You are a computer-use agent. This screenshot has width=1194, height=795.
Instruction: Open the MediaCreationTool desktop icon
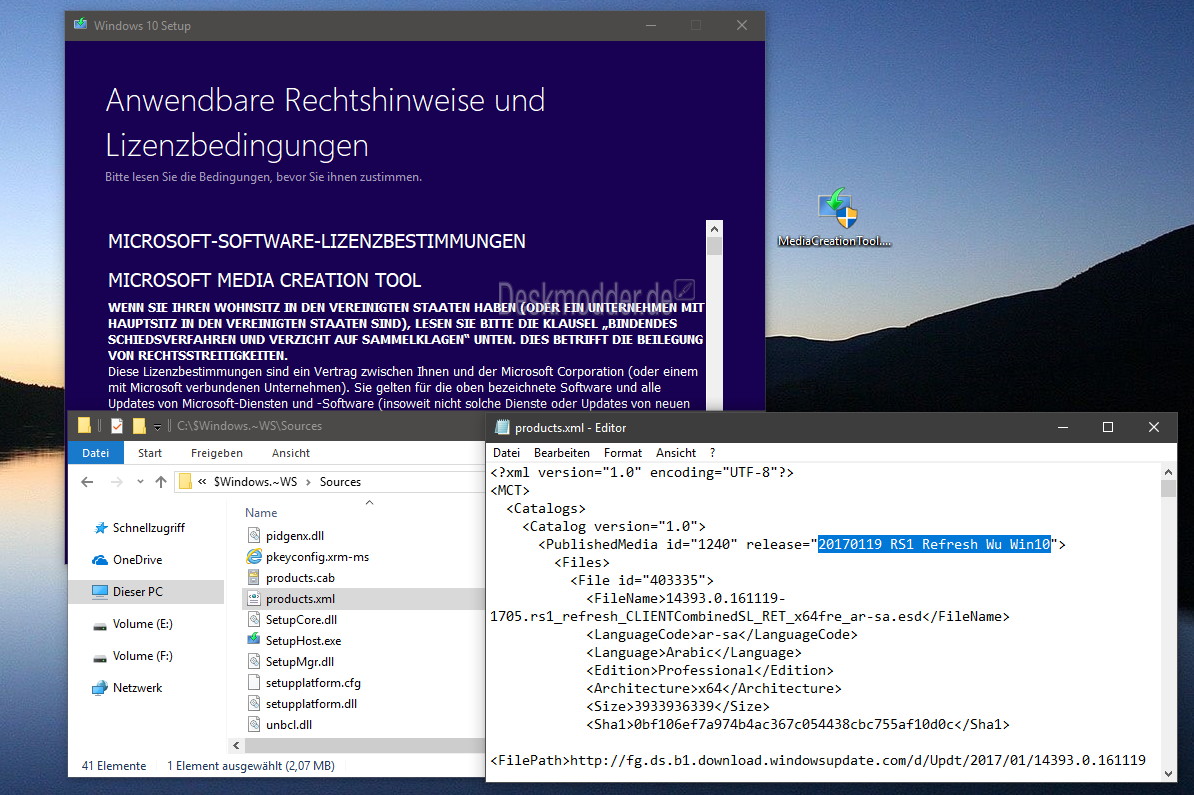836,218
